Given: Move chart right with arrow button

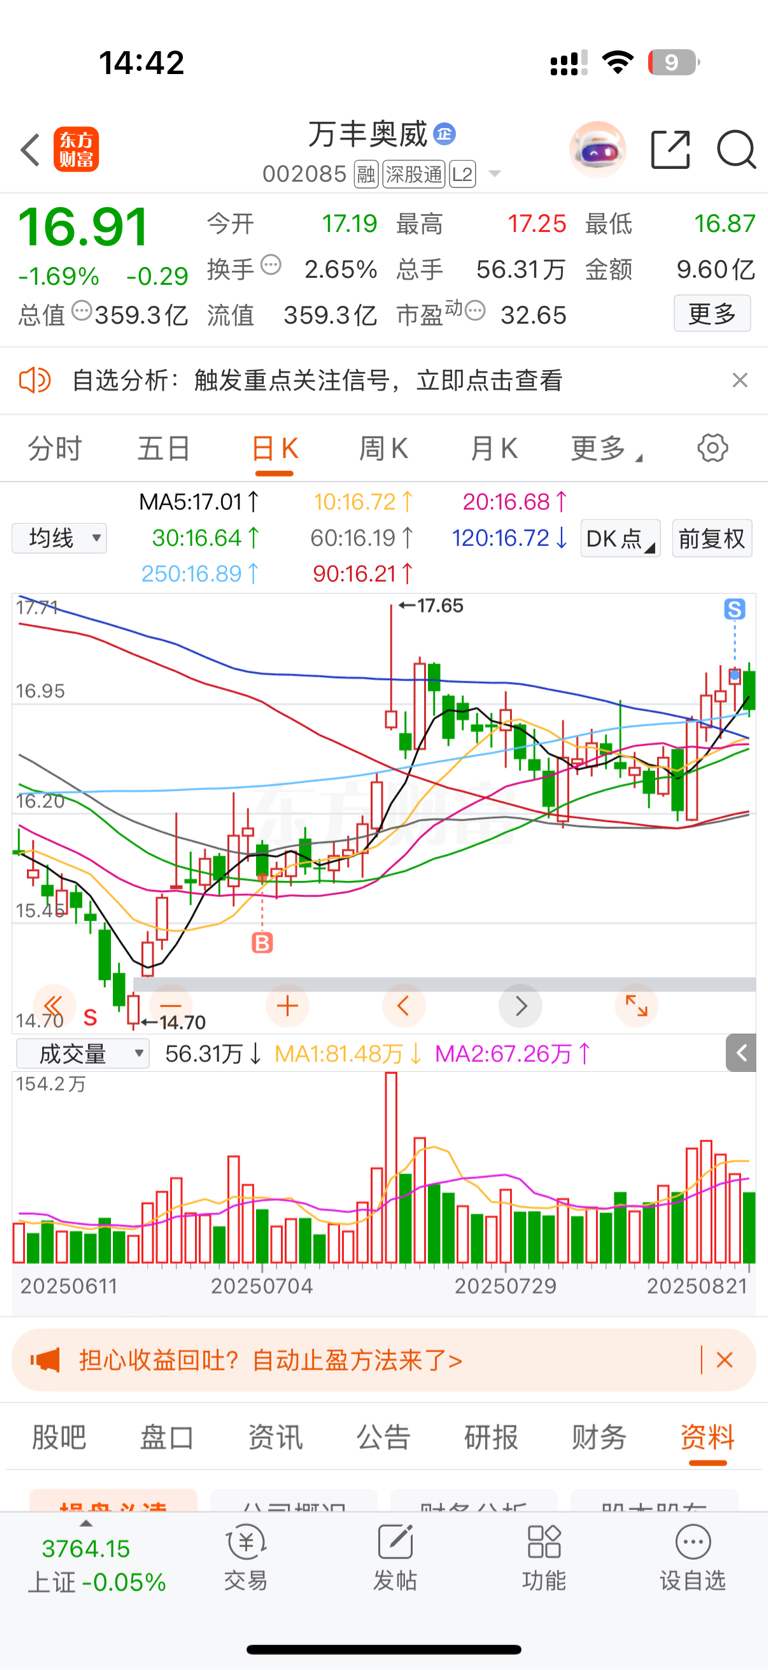Looking at the screenshot, I should pos(520,1005).
